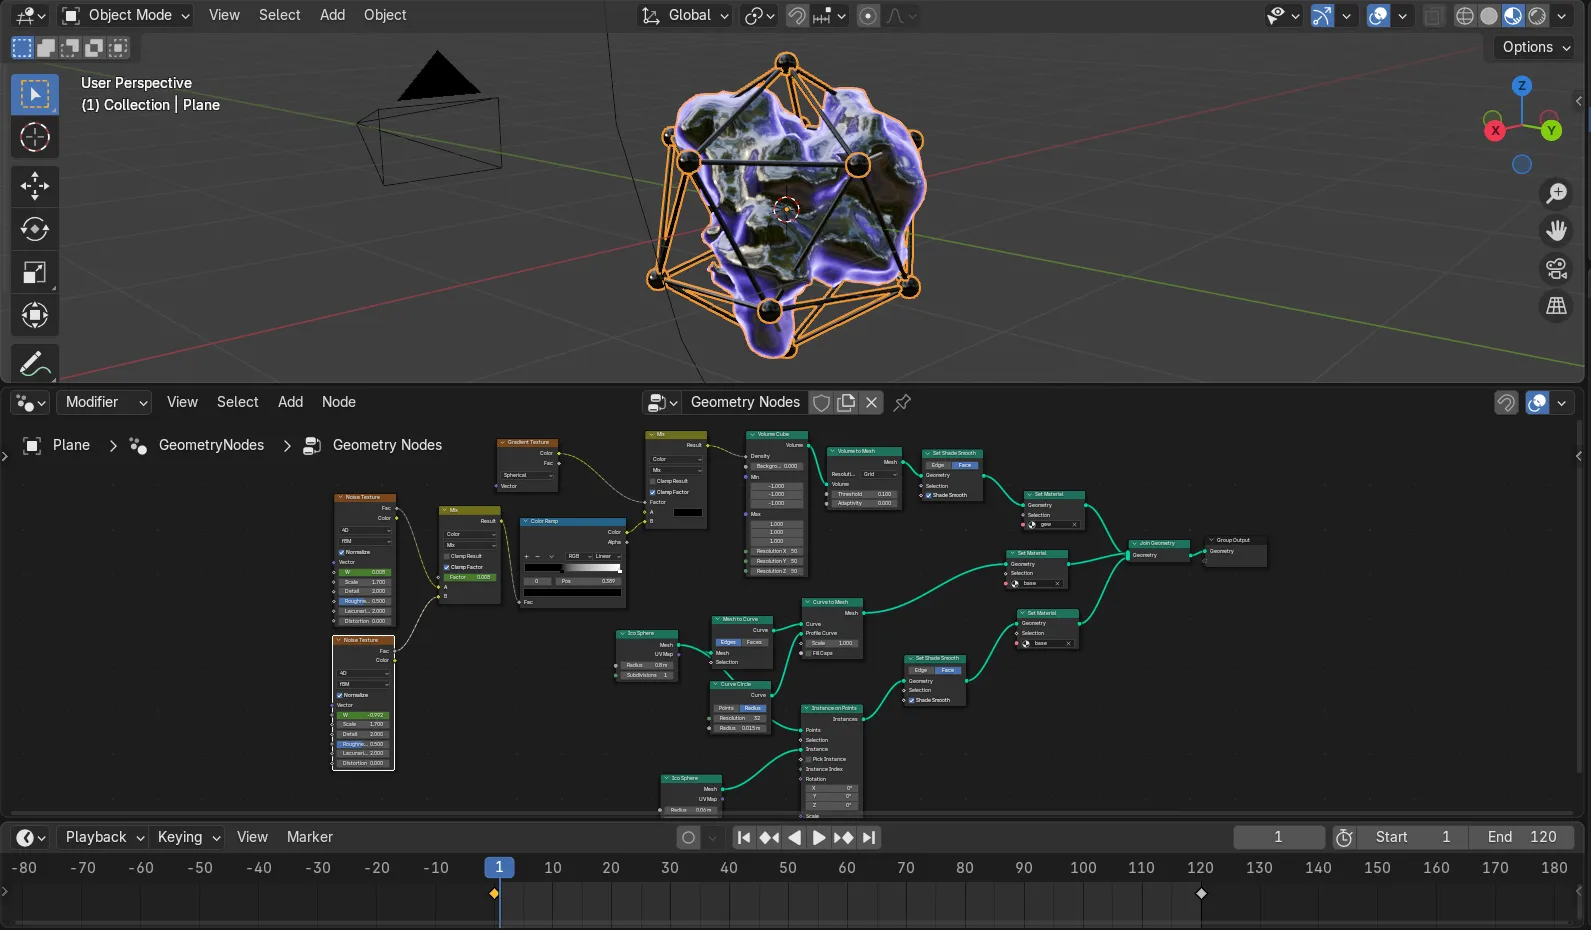Activate the 3D Cursor tool
1591x930 pixels.
(x=34, y=137)
